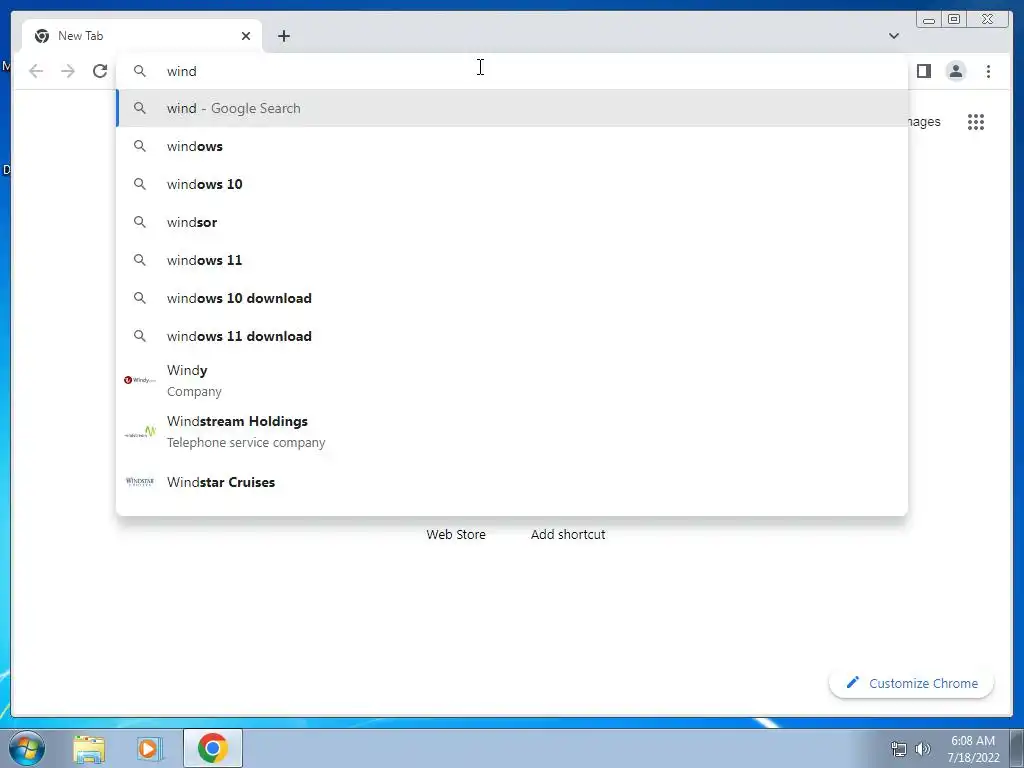This screenshot has height=768, width=1024.
Task: Select 'windows 10 download' suggestion
Action: [x=511, y=298]
